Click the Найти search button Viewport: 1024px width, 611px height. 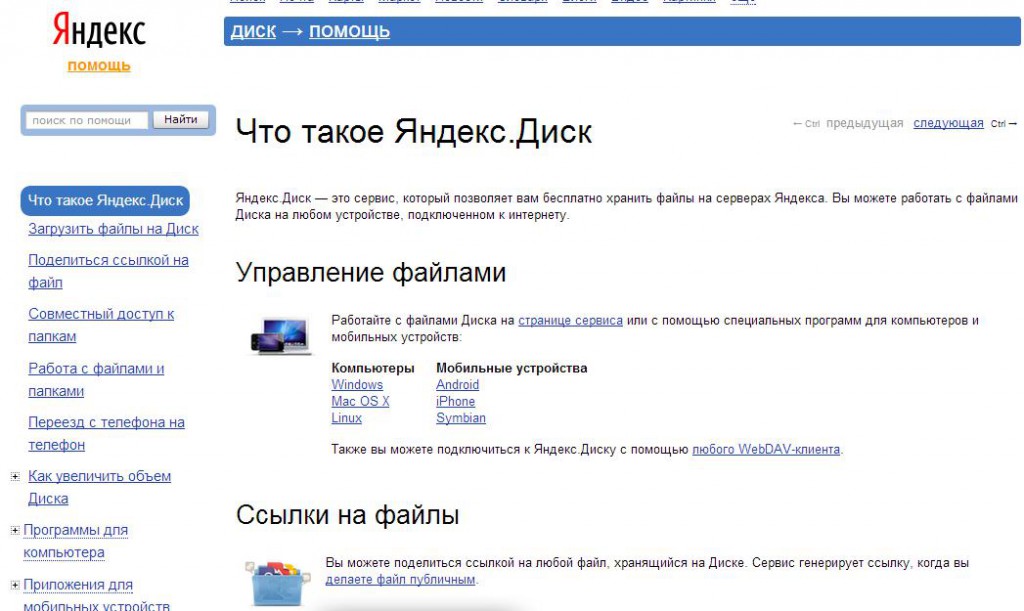click(x=181, y=119)
